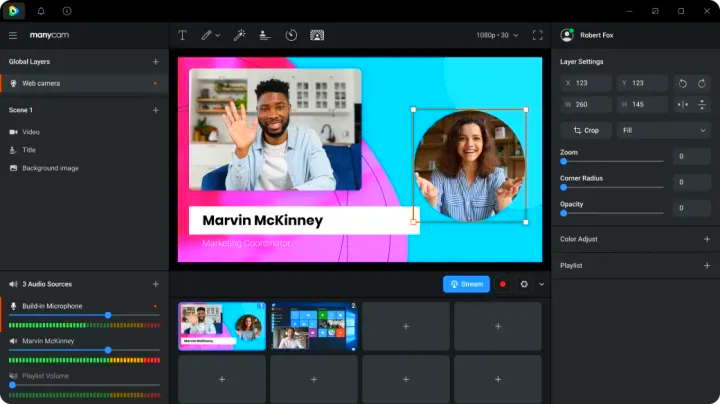Flip the layer horizontally
The image size is (720, 404).
point(683,105)
